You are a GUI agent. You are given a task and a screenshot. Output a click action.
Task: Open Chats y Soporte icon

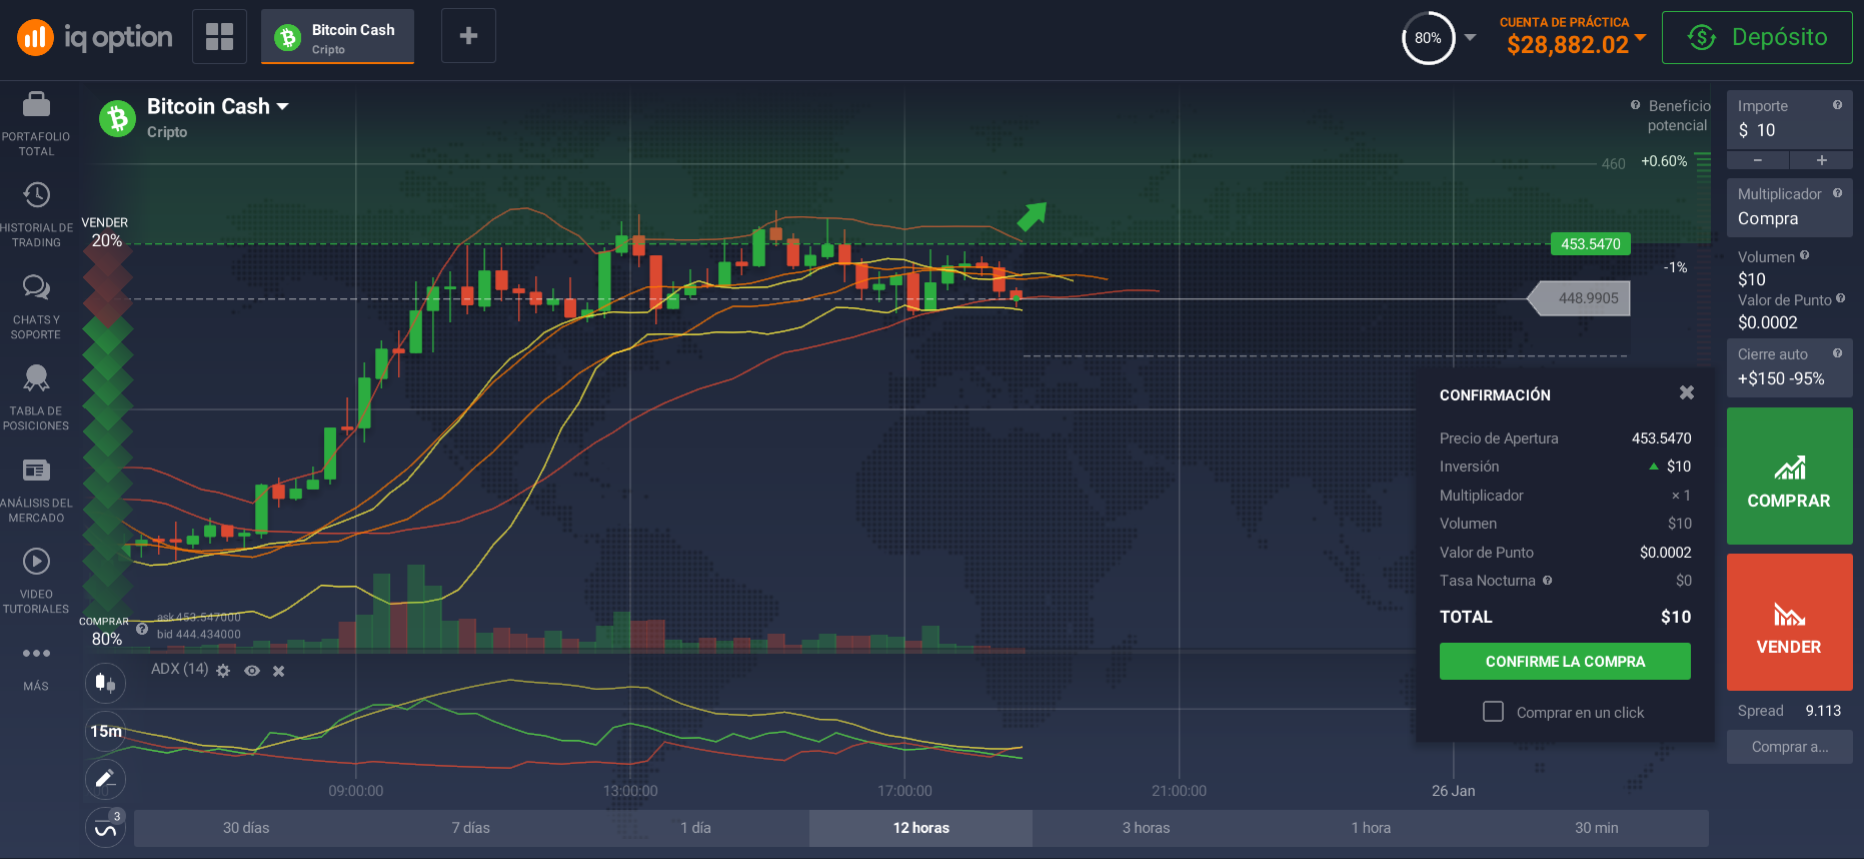tap(36, 288)
